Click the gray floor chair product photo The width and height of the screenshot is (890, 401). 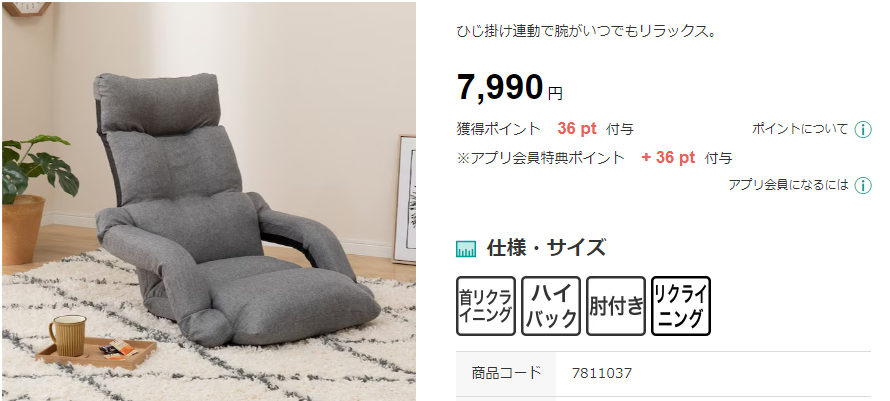tap(208, 201)
